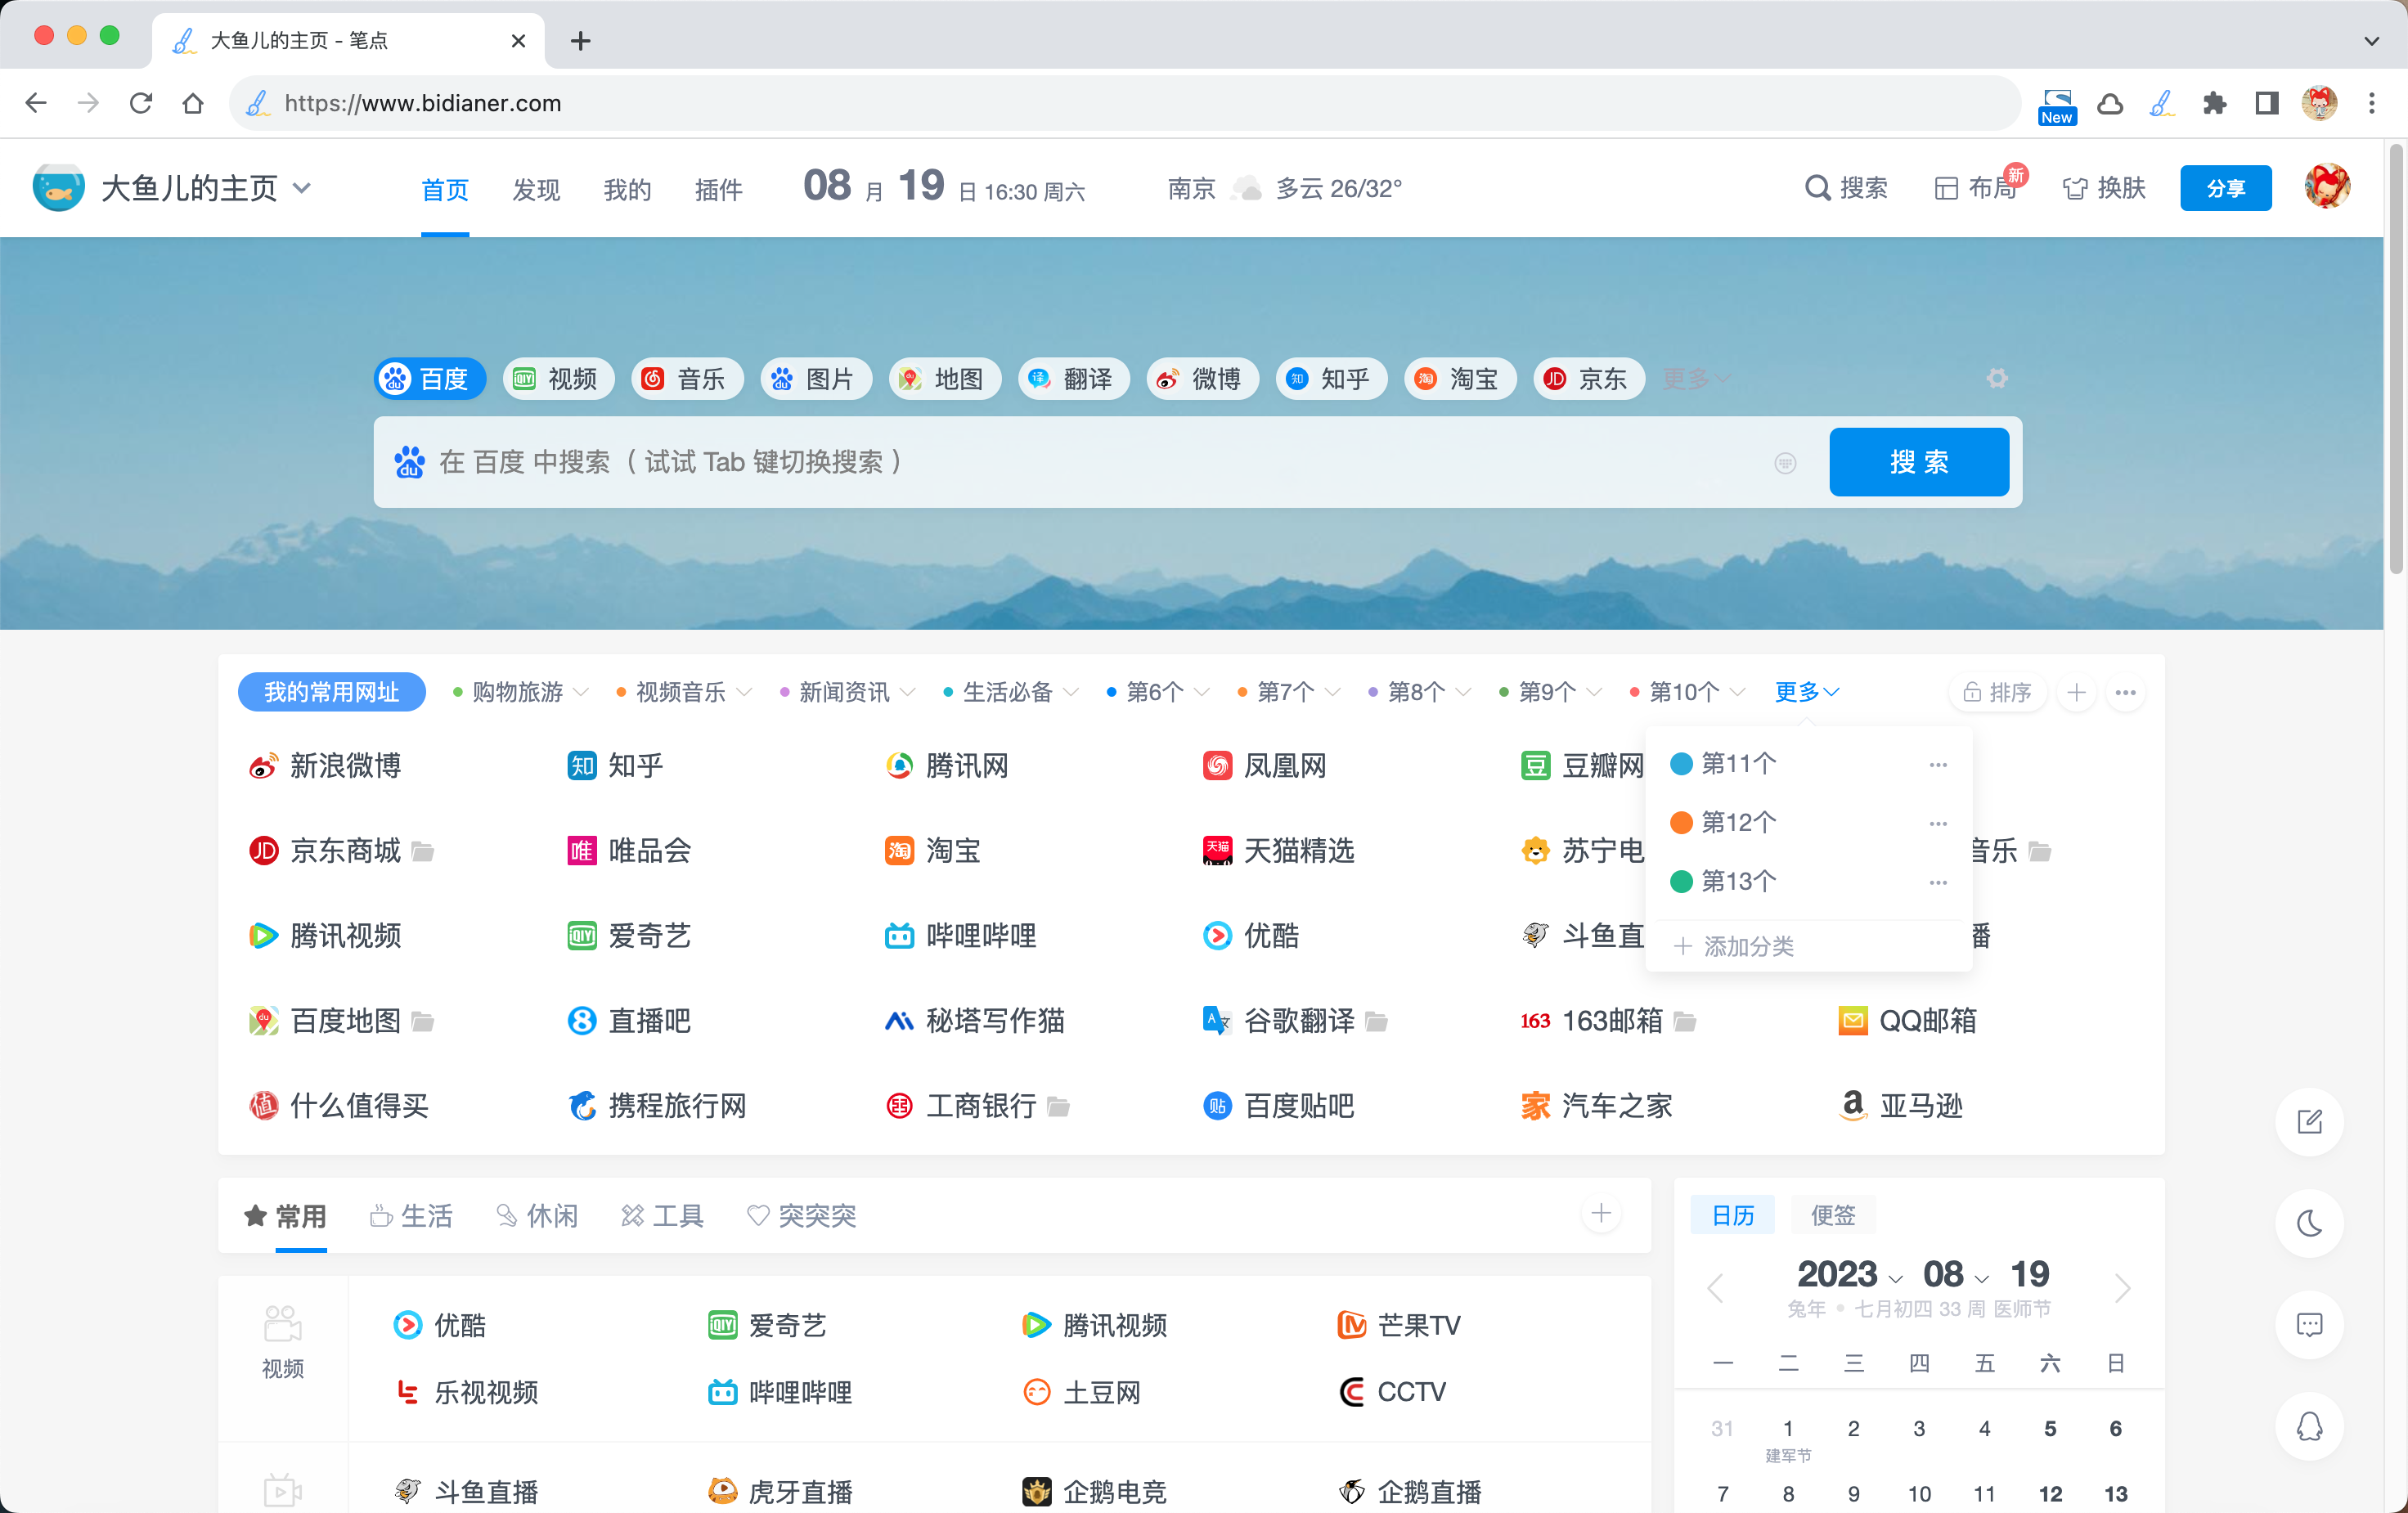Open 换肤 skin changer

pos(2104,188)
